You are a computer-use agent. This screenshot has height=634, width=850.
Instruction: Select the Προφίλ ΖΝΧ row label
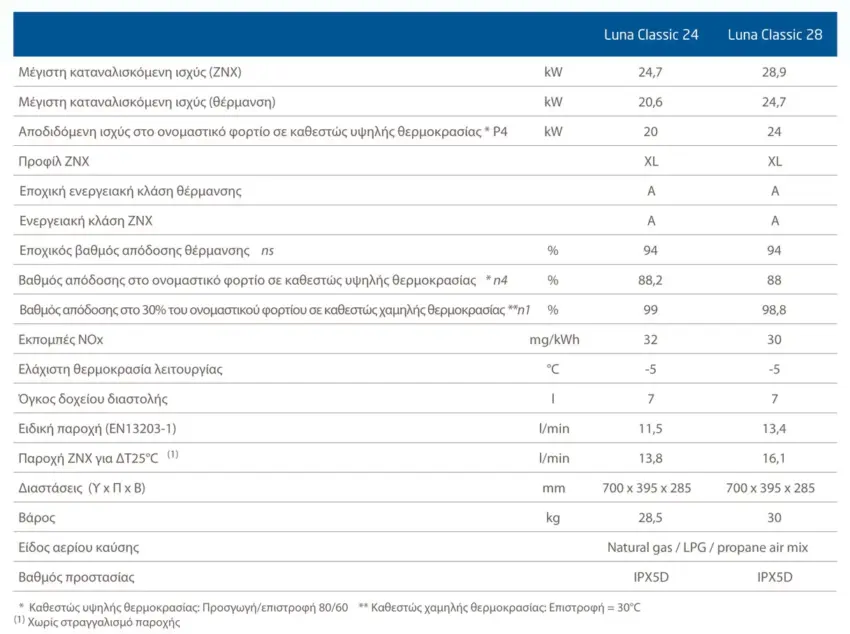tap(54, 161)
